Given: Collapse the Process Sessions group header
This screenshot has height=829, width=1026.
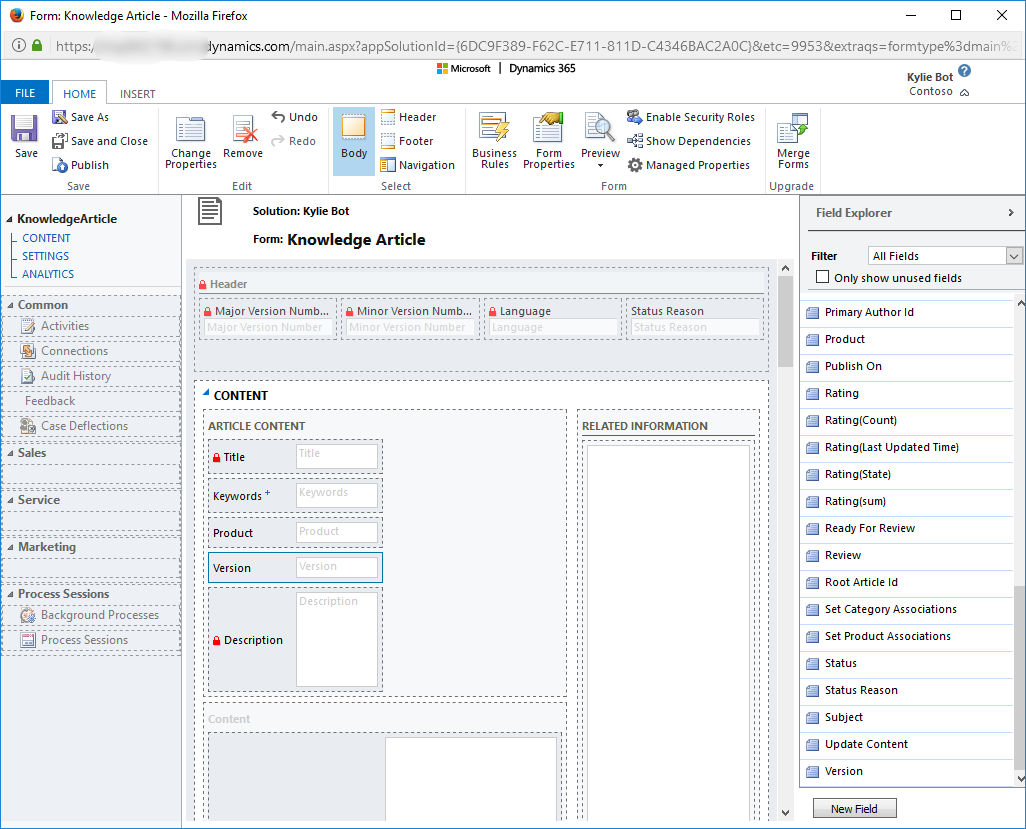Looking at the screenshot, I should point(10,594).
